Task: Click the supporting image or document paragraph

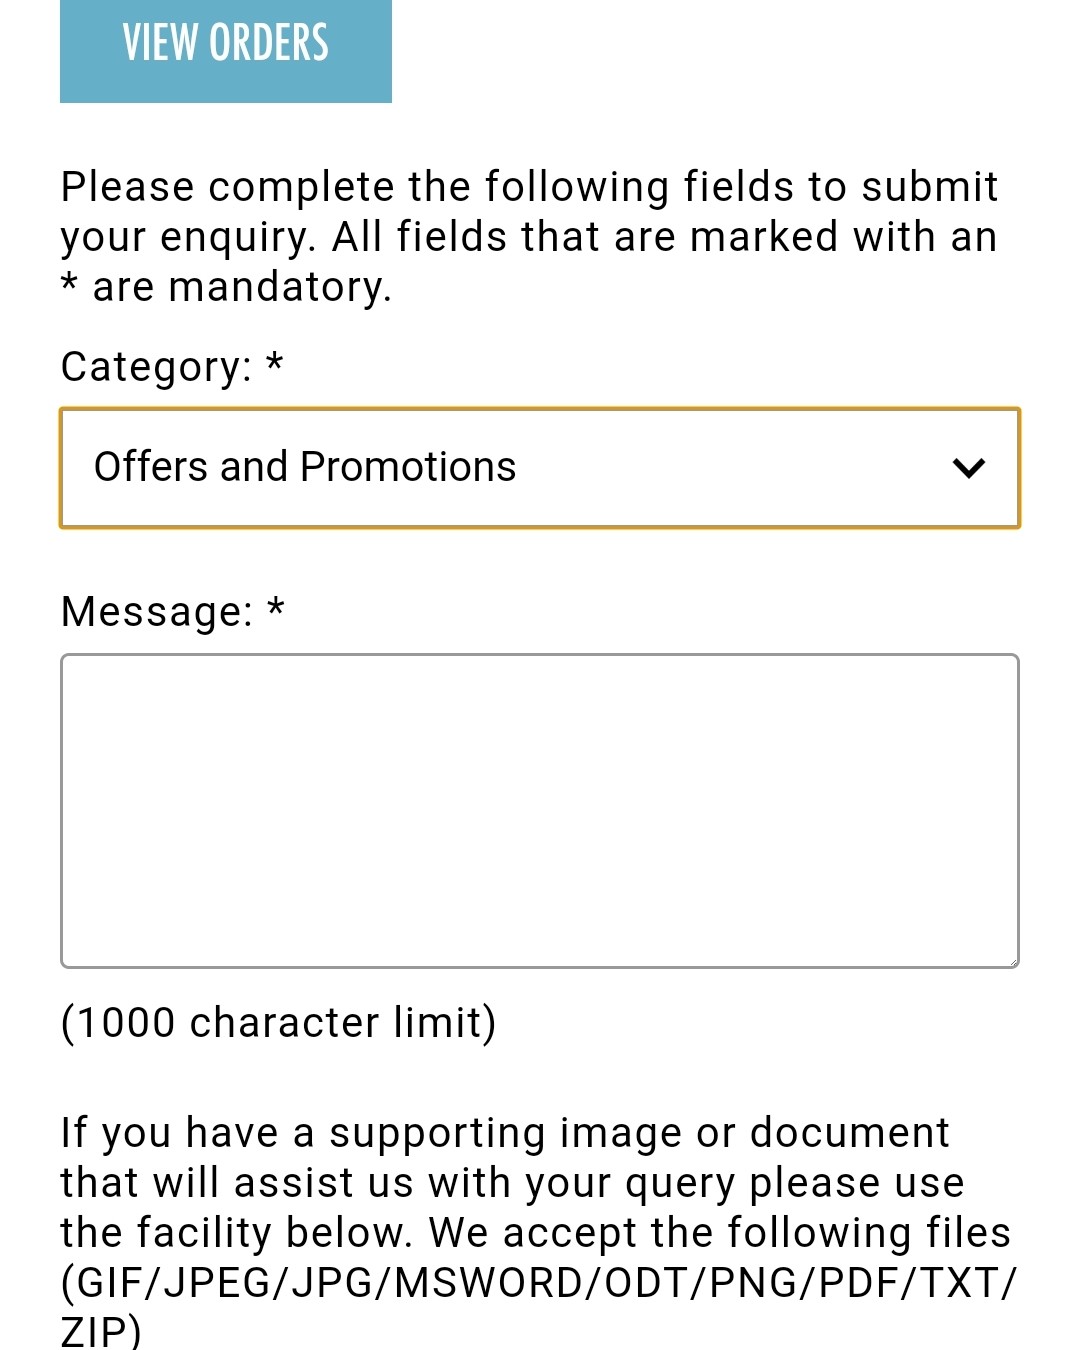Action: (539, 1232)
